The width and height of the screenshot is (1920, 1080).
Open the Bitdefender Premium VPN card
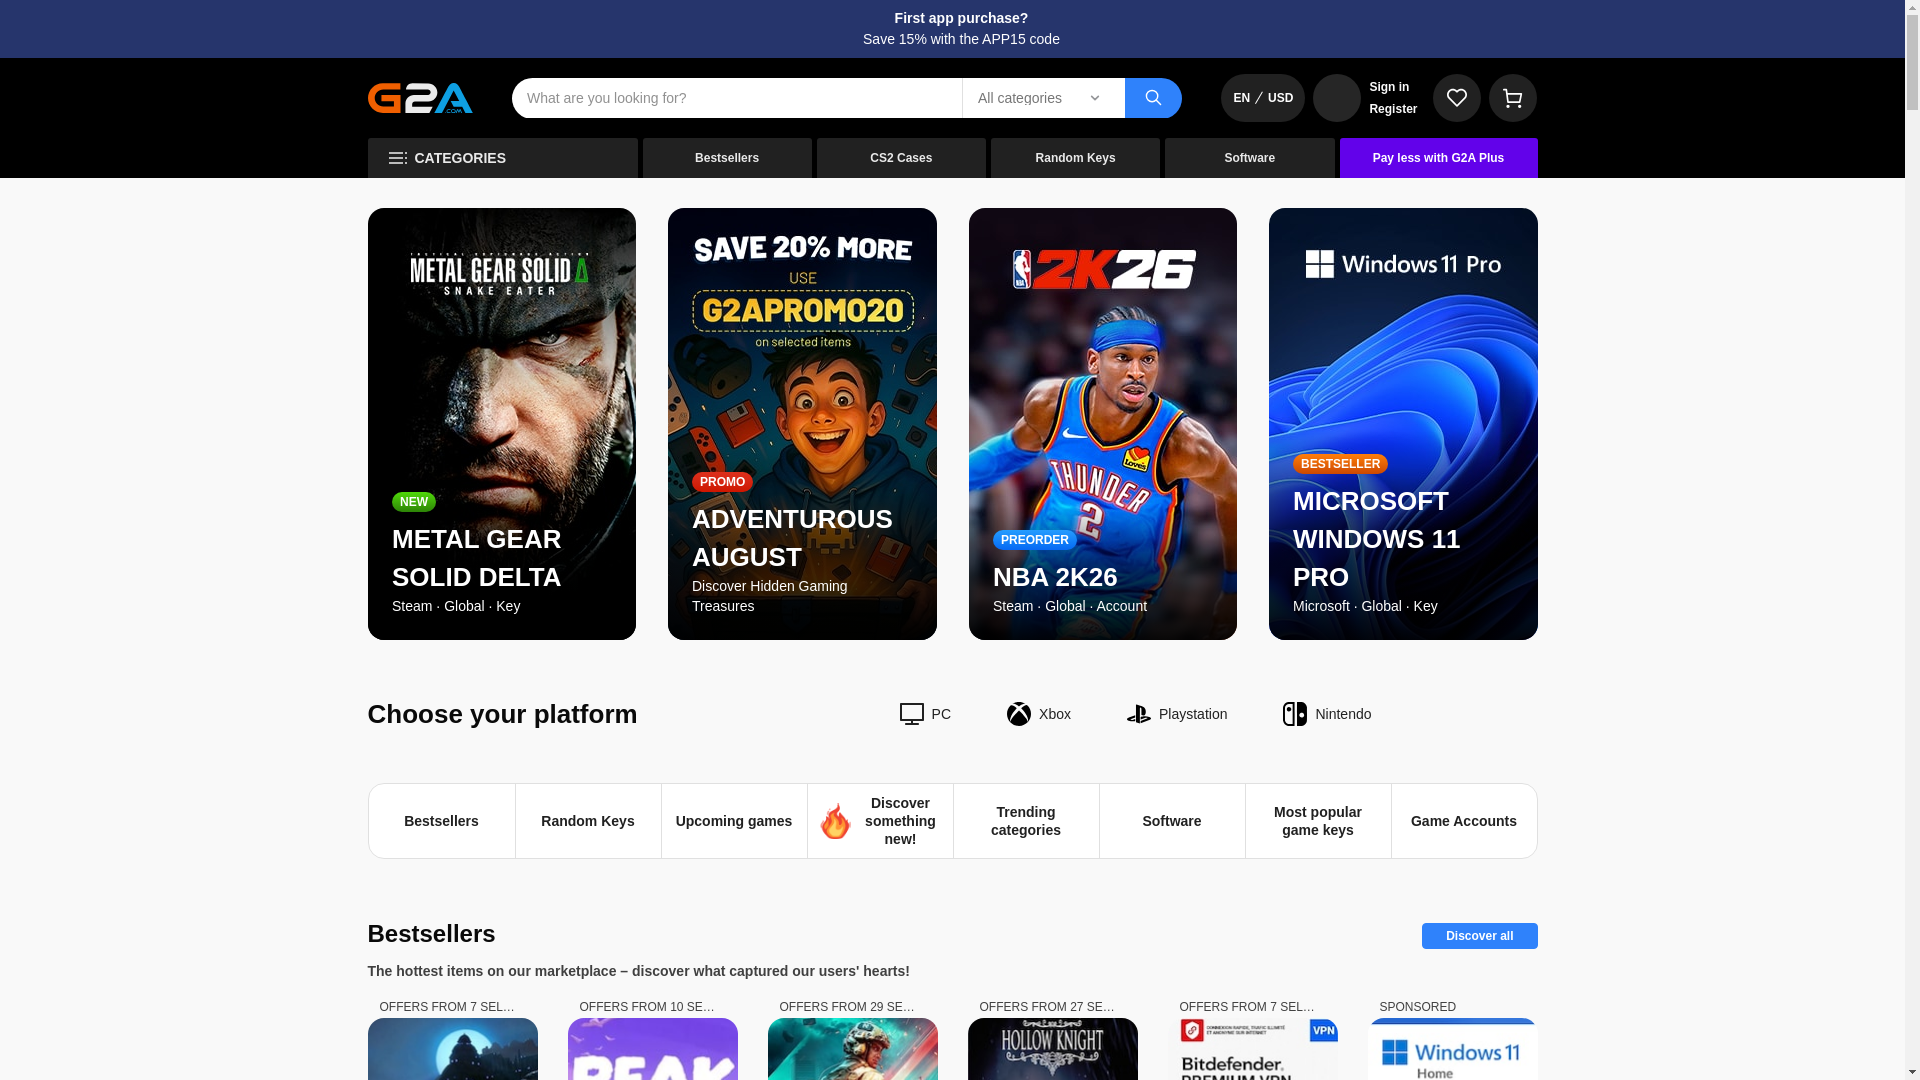tap(1253, 1049)
